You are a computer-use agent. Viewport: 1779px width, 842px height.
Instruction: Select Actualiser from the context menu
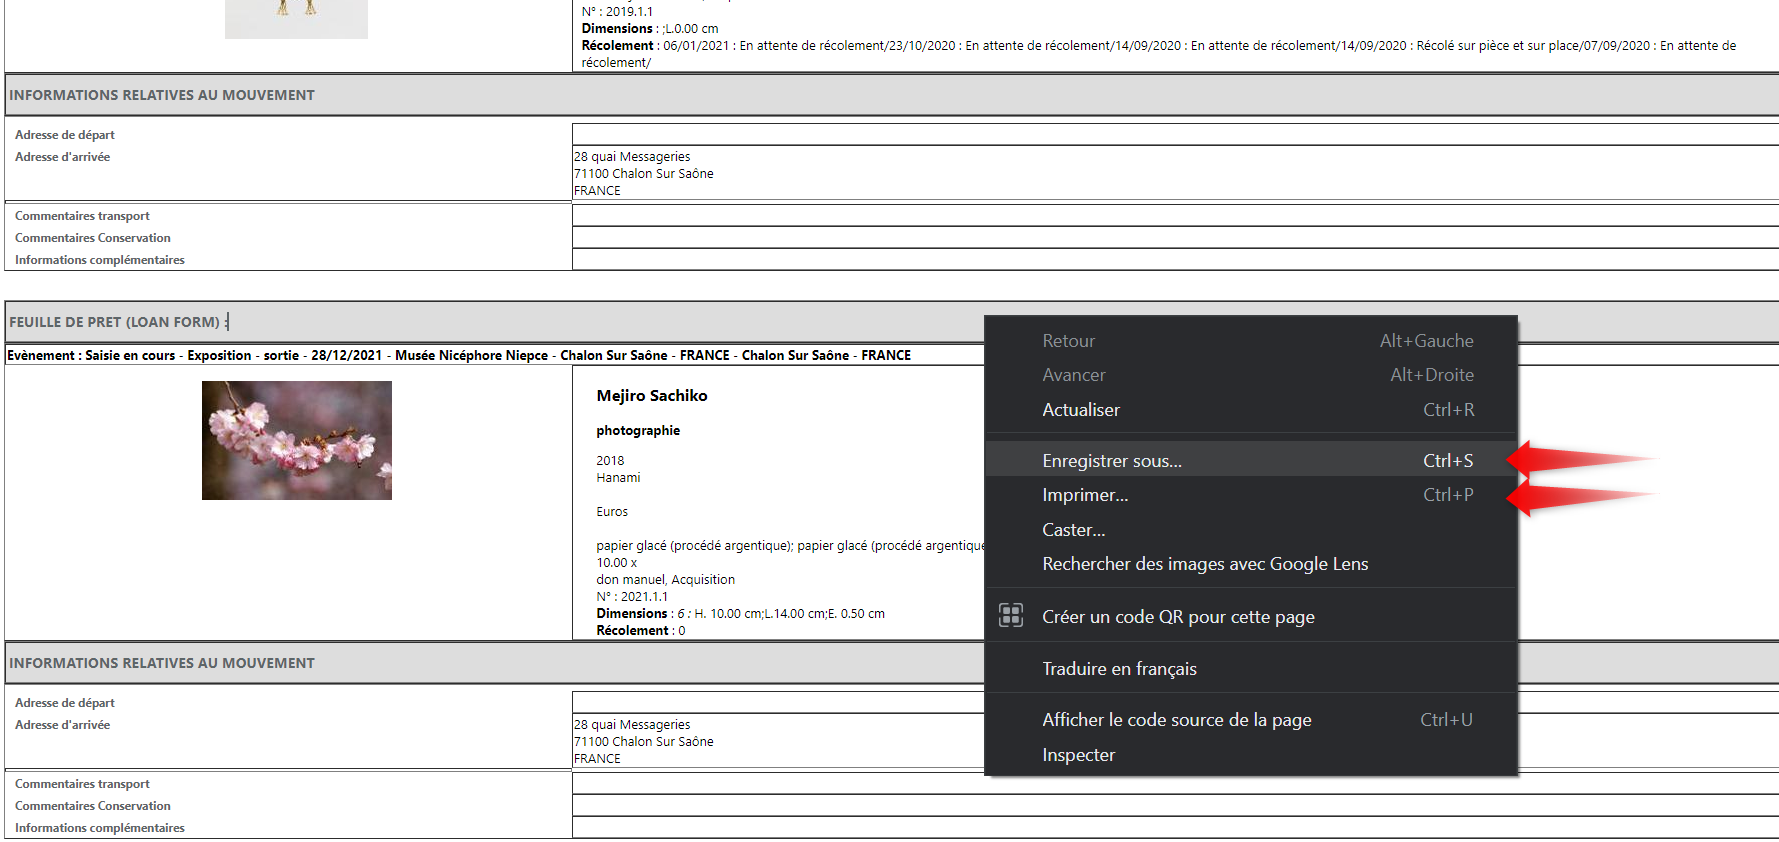1080,410
